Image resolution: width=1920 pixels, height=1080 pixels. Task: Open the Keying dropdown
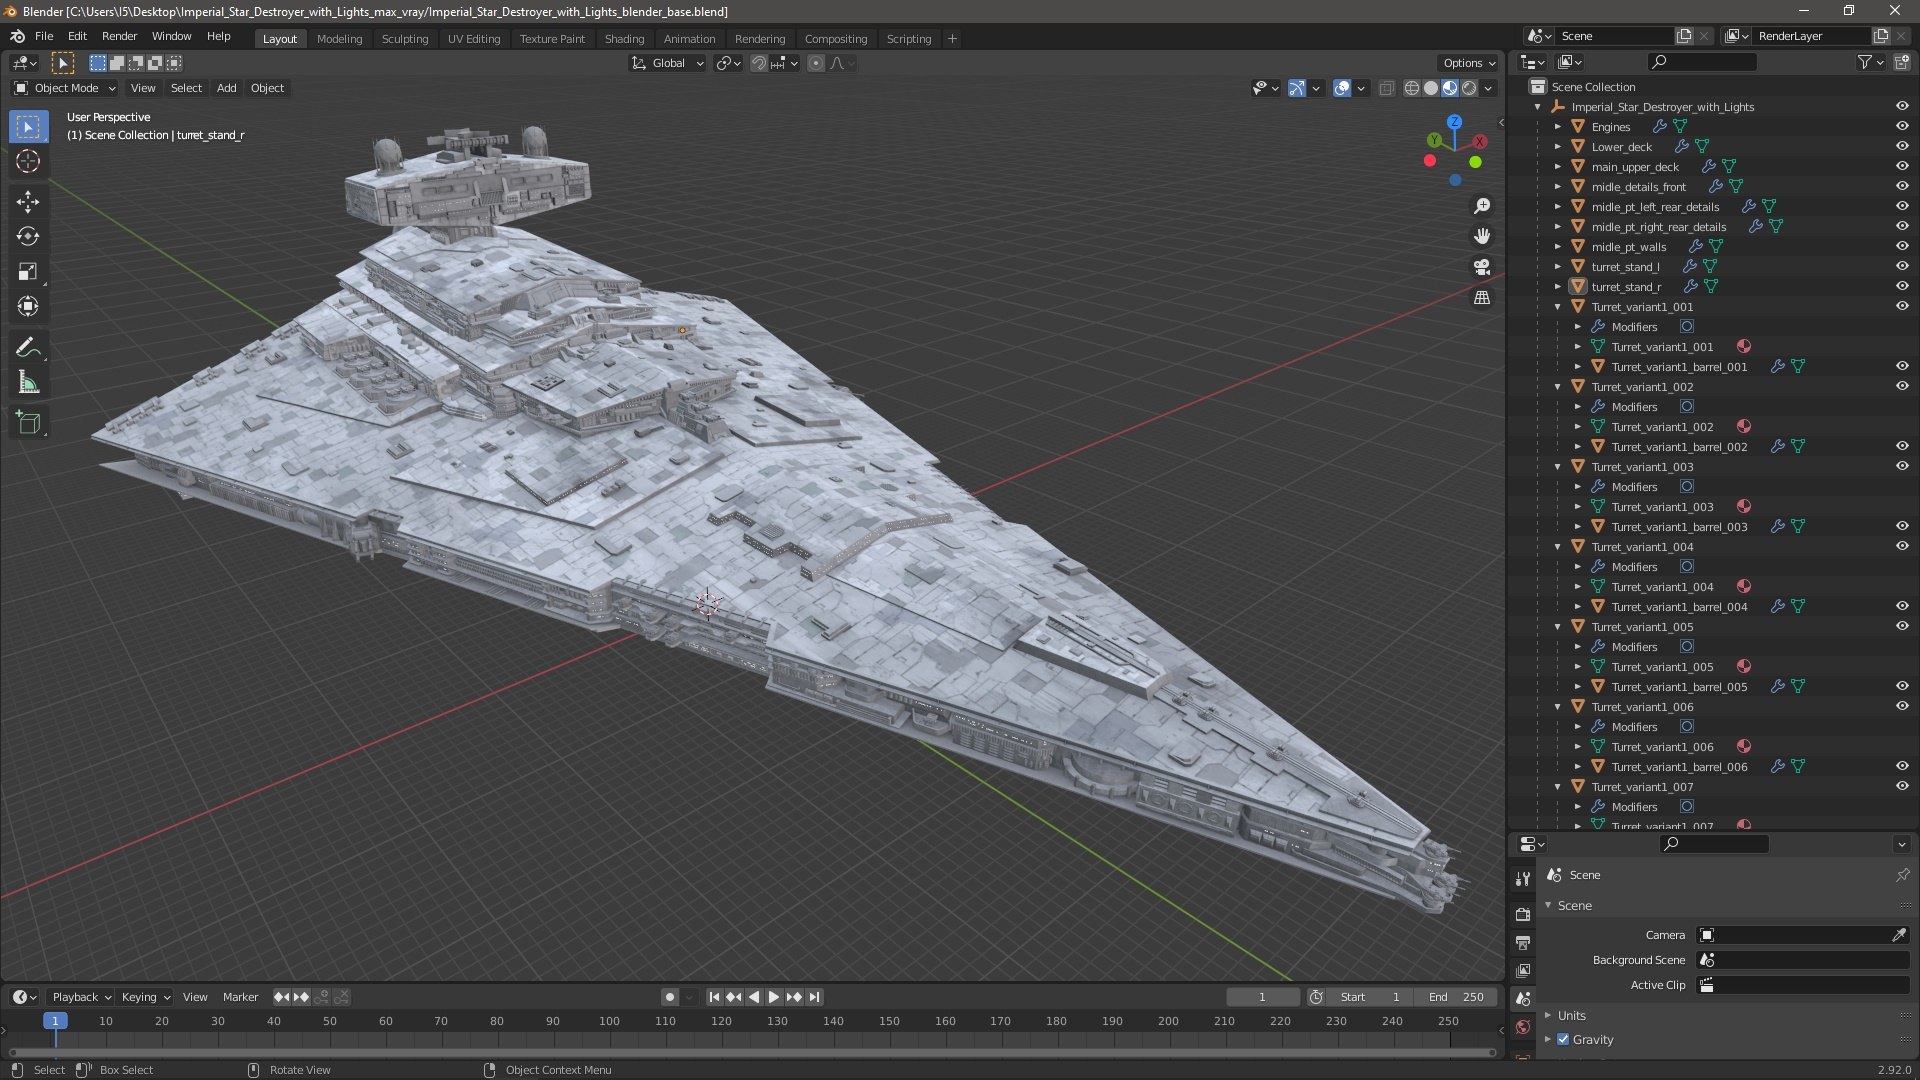point(145,997)
